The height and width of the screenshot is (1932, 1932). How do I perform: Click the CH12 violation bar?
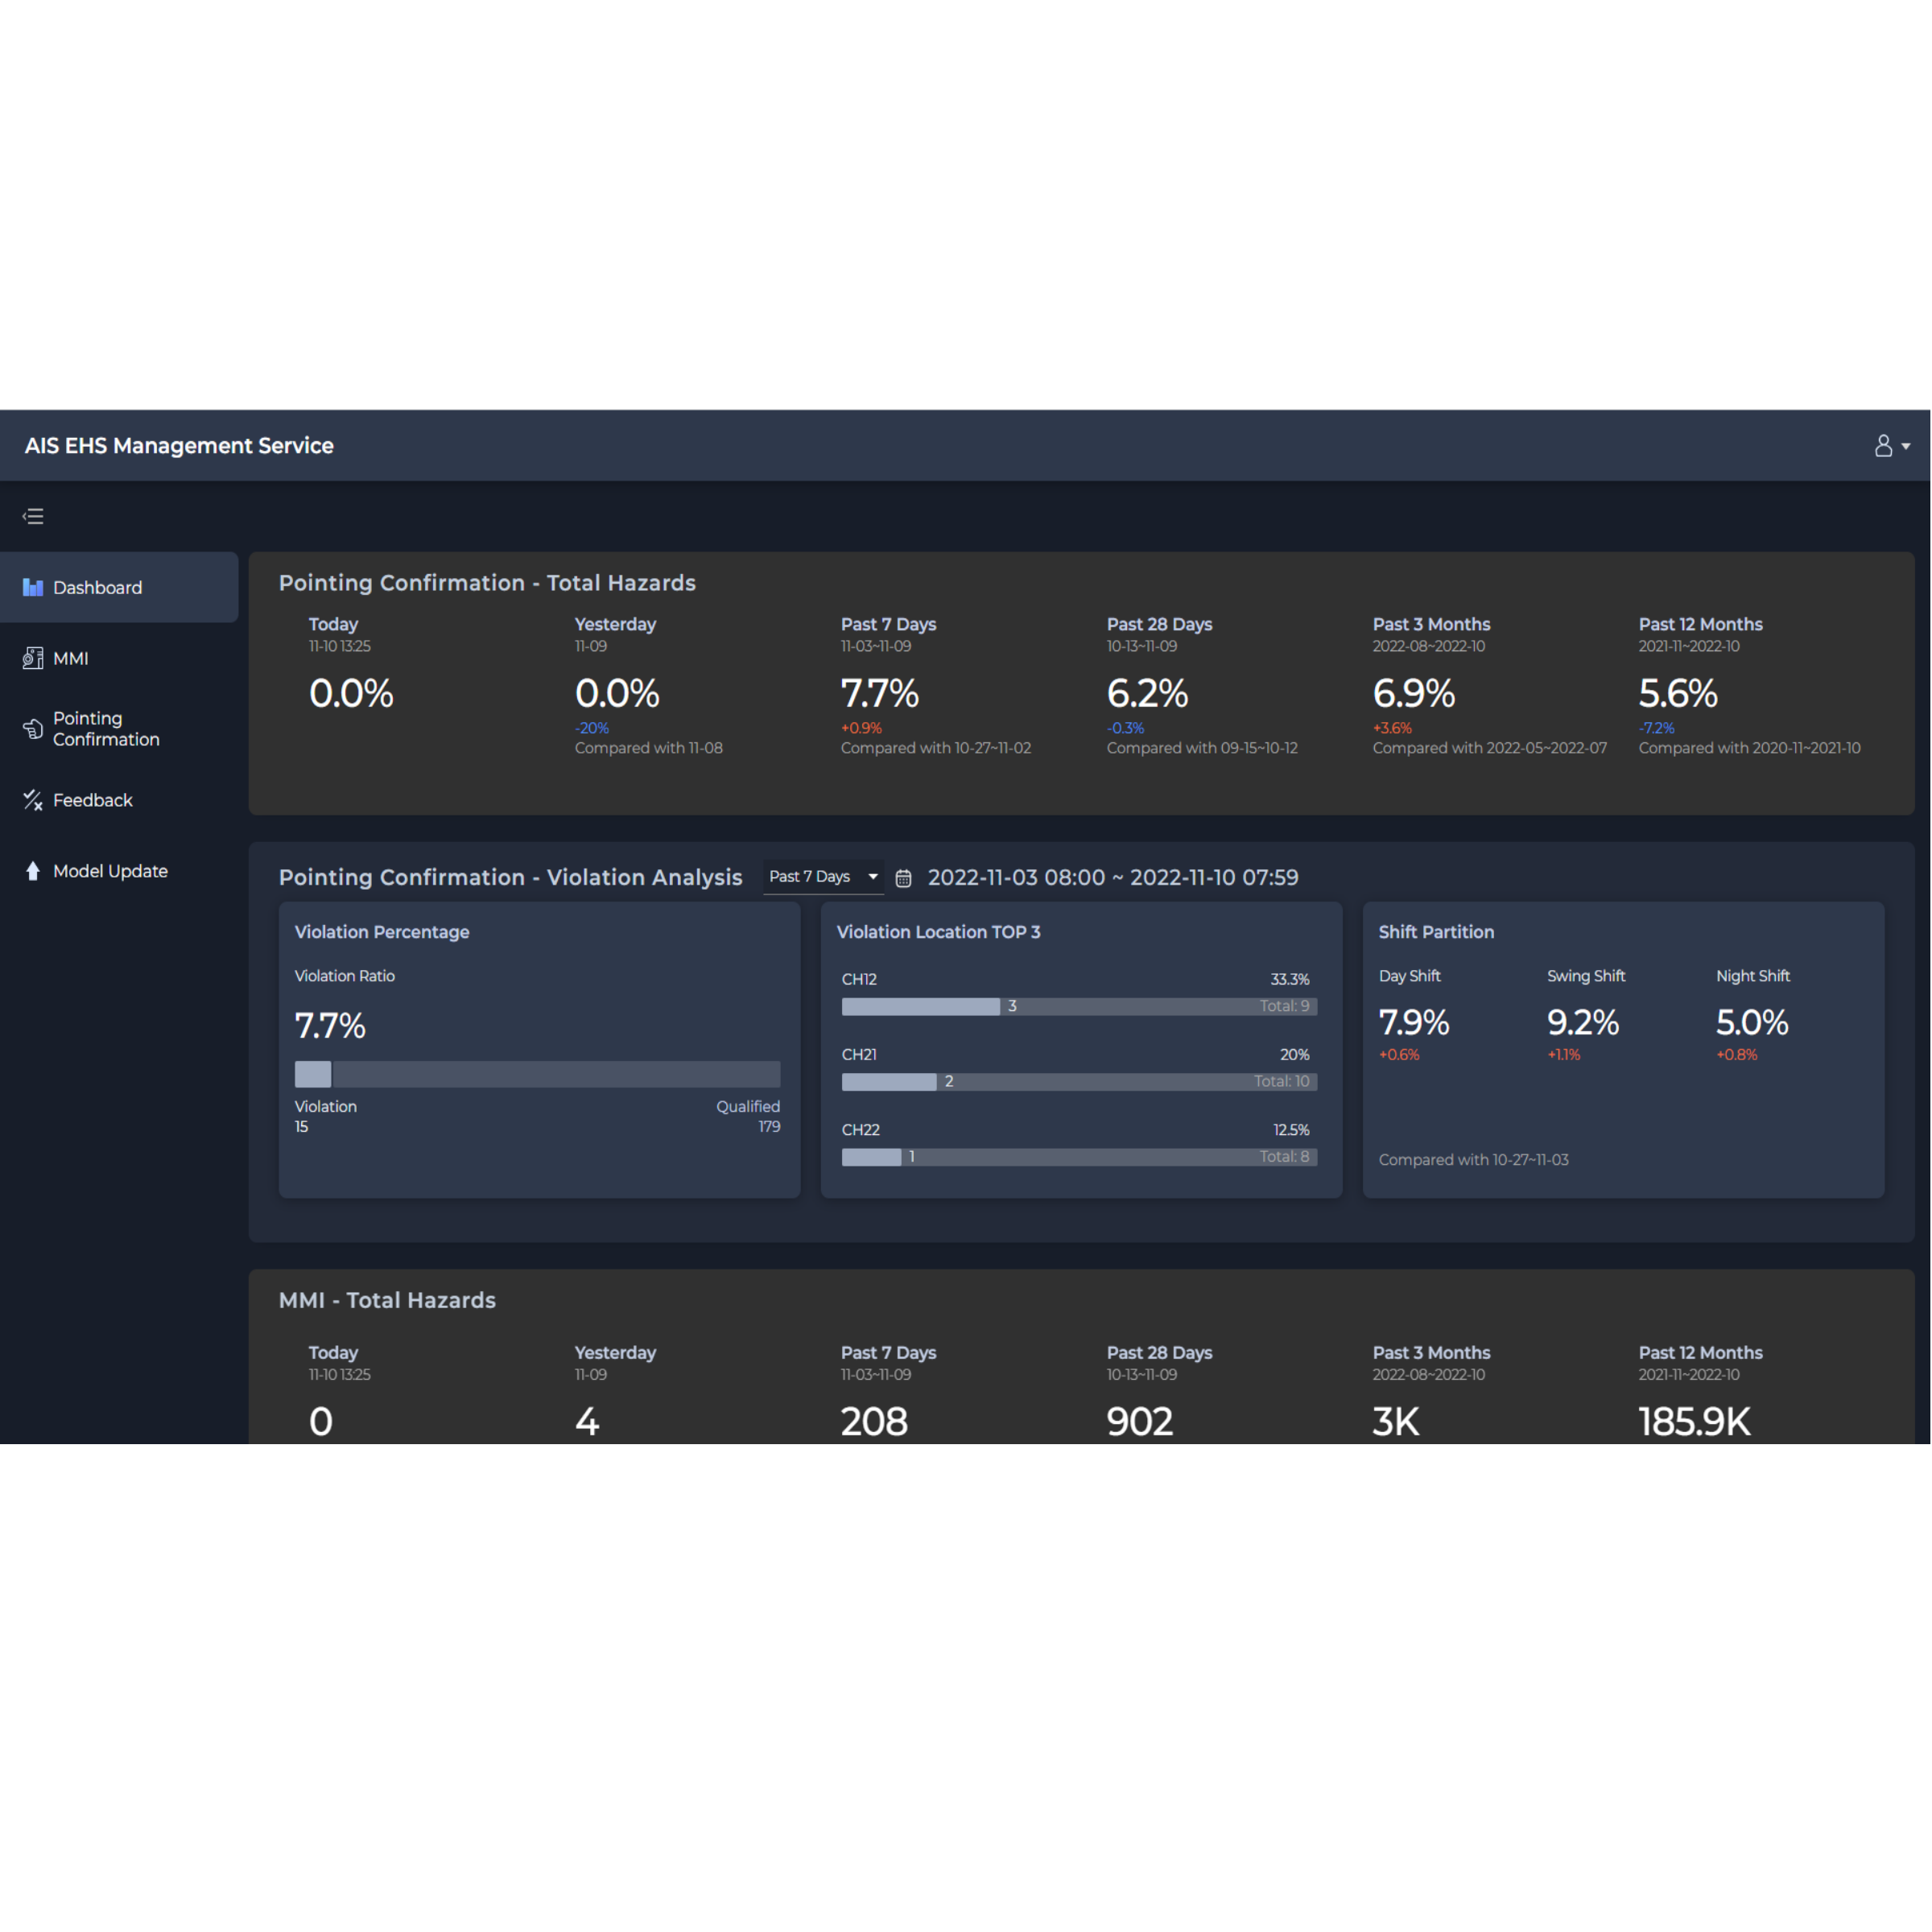coord(1079,1006)
